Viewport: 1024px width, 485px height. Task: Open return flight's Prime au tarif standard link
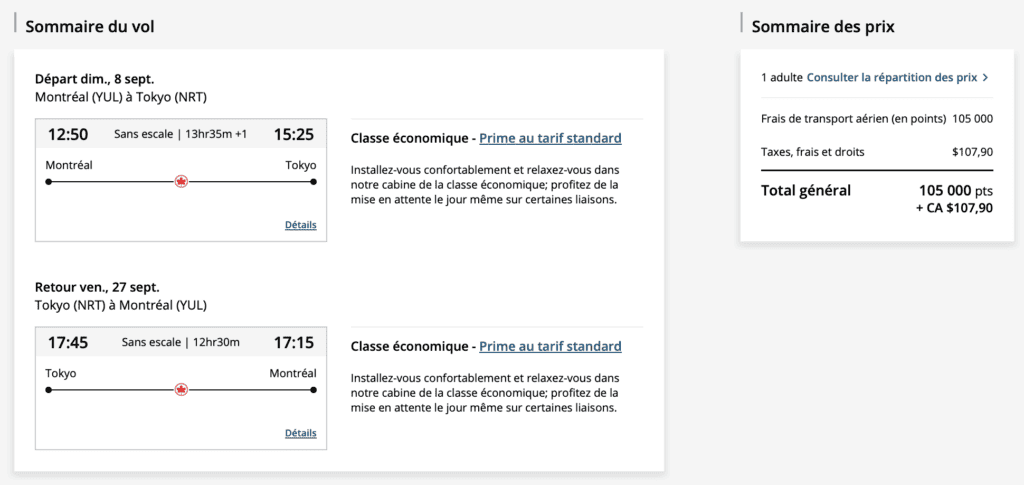550,346
